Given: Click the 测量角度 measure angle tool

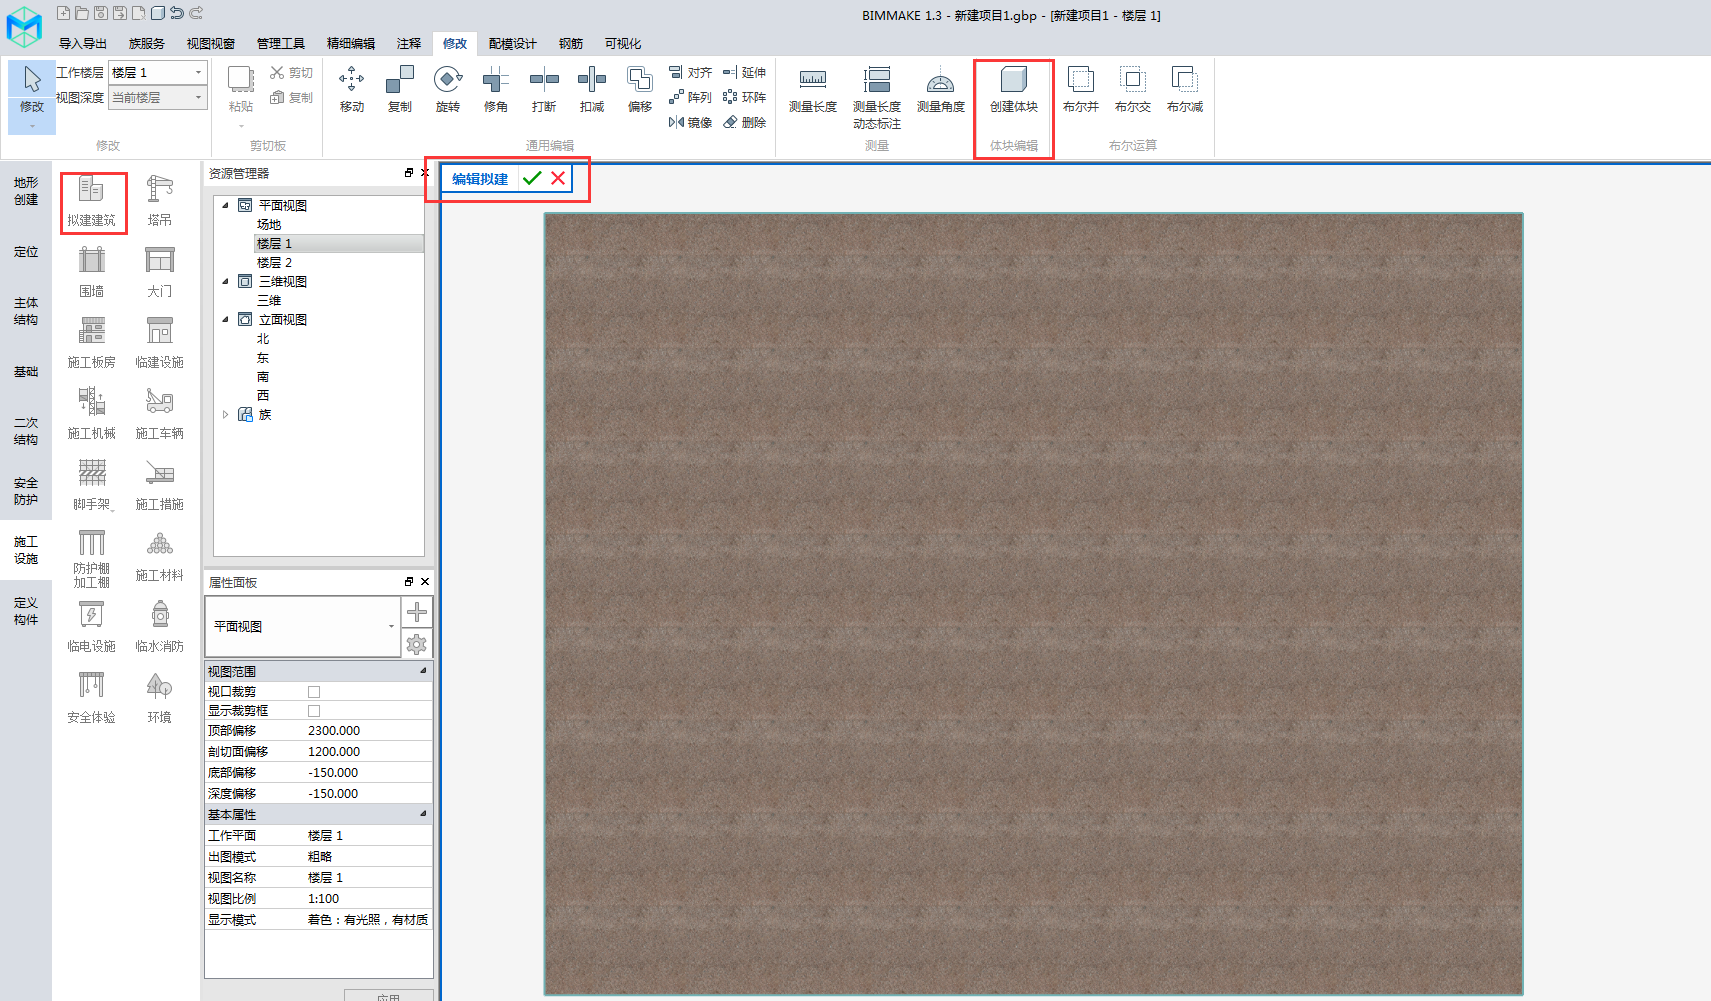Looking at the screenshot, I should coord(941,89).
